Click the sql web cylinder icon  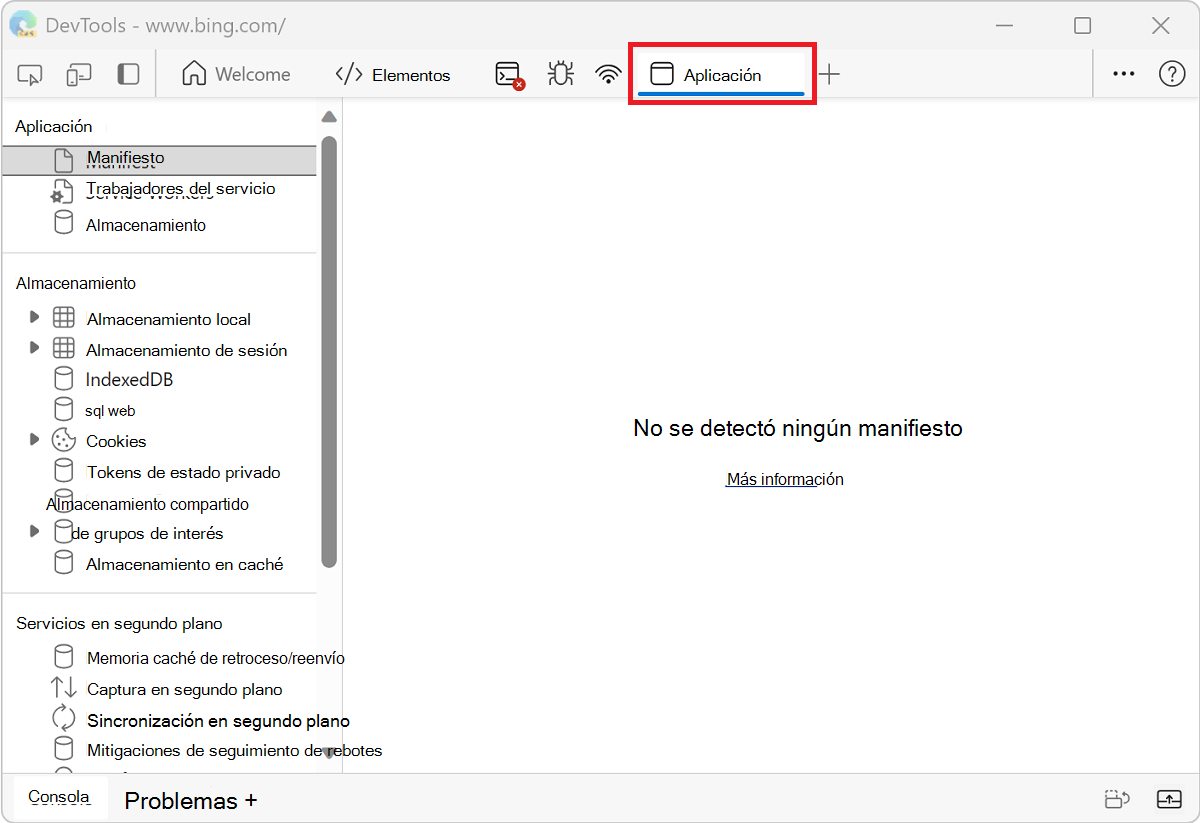click(63, 409)
